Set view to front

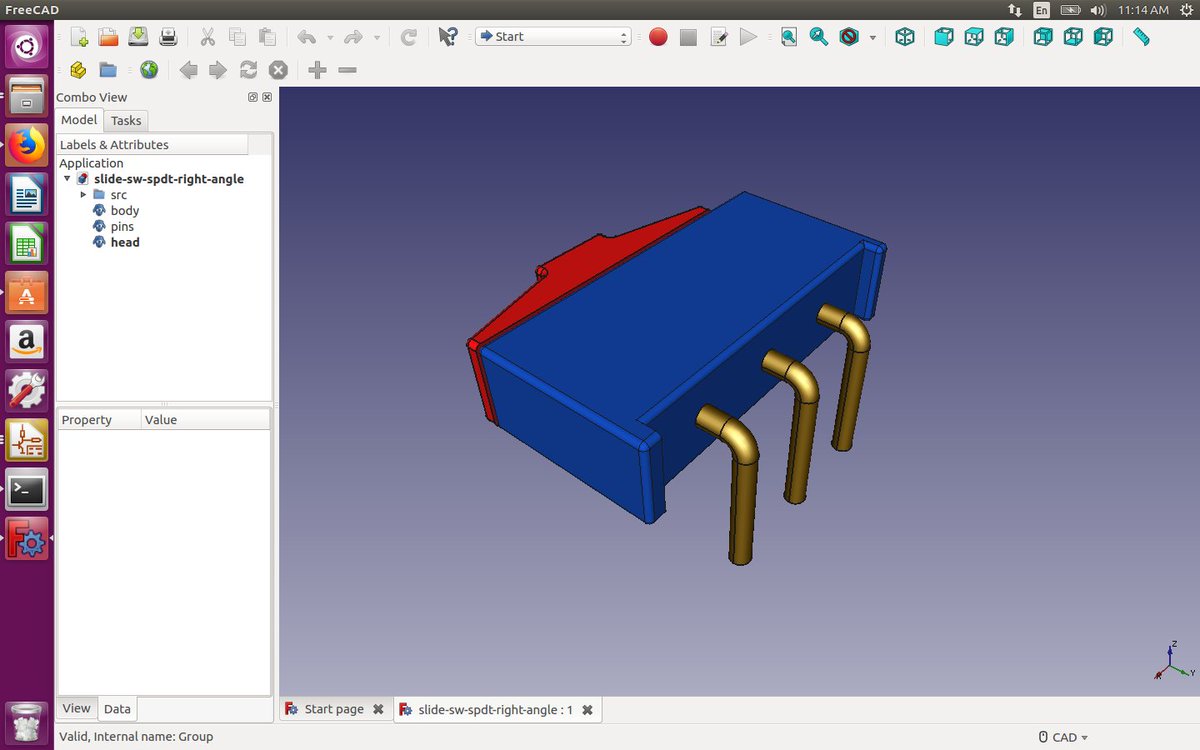943,37
